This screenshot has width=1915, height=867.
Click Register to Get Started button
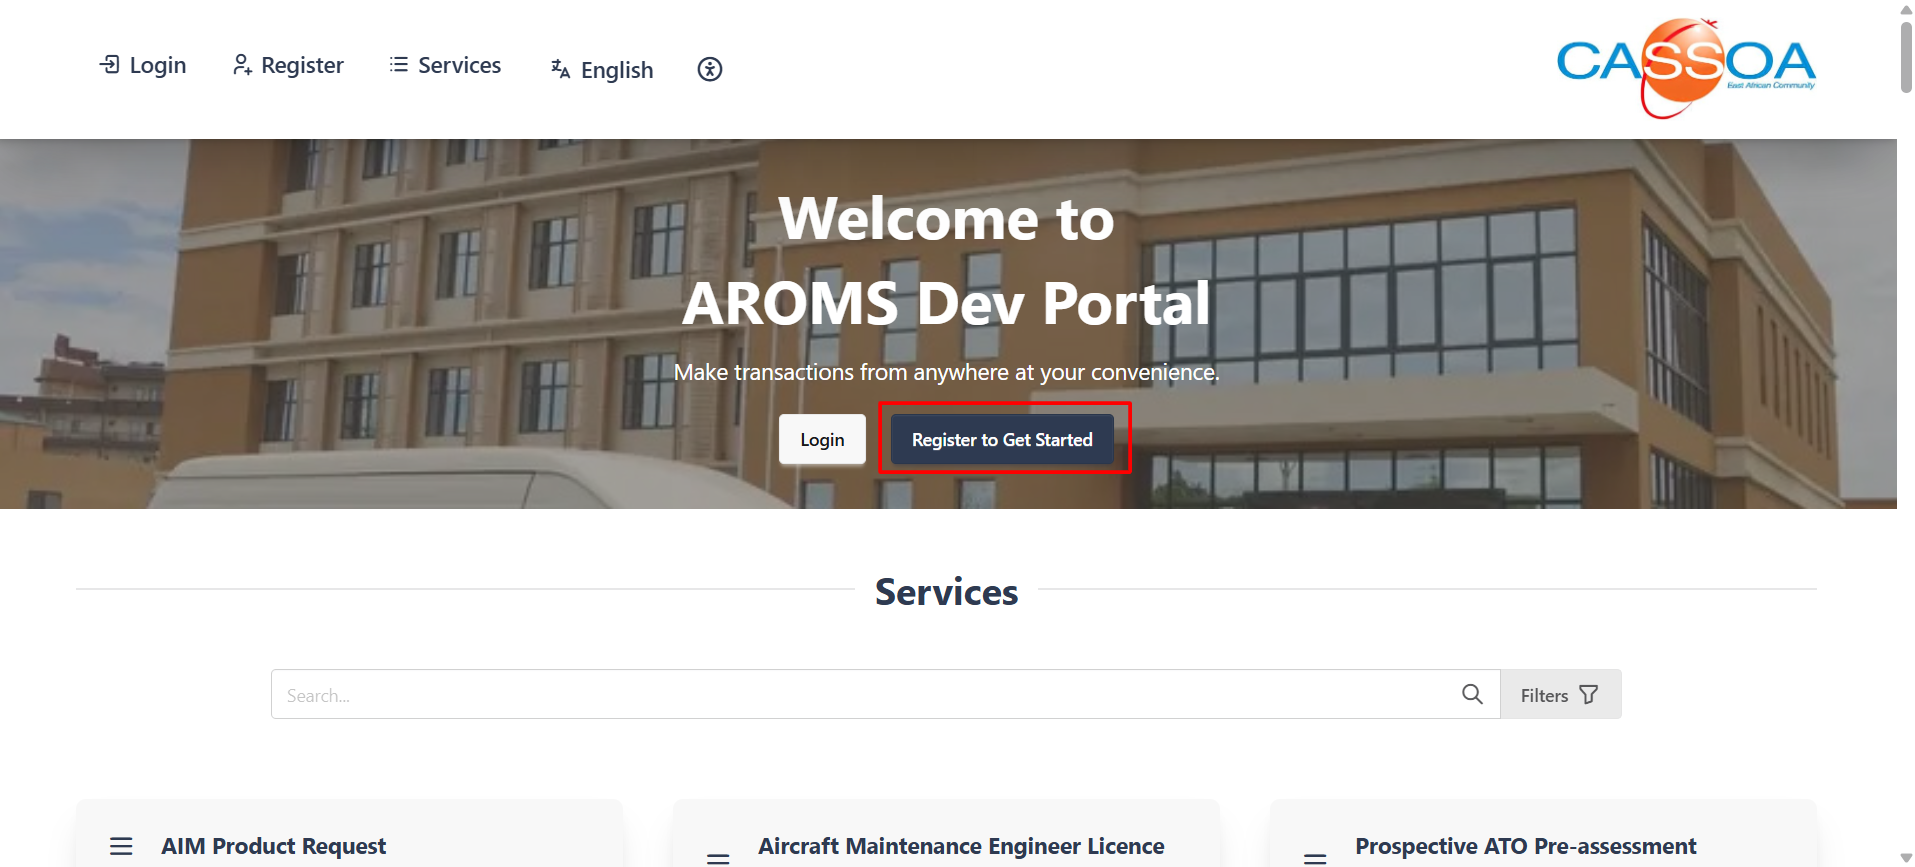pos(1002,440)
